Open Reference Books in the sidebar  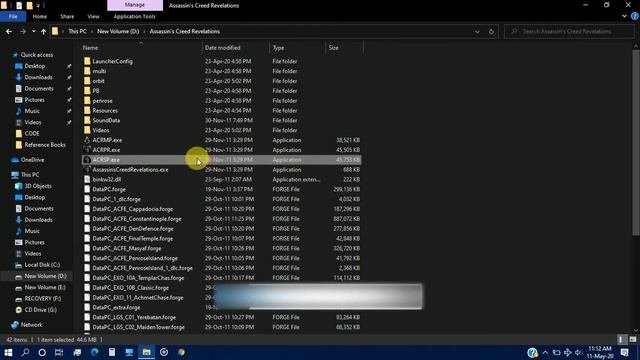pyautogui.click(x=44, y=144)
